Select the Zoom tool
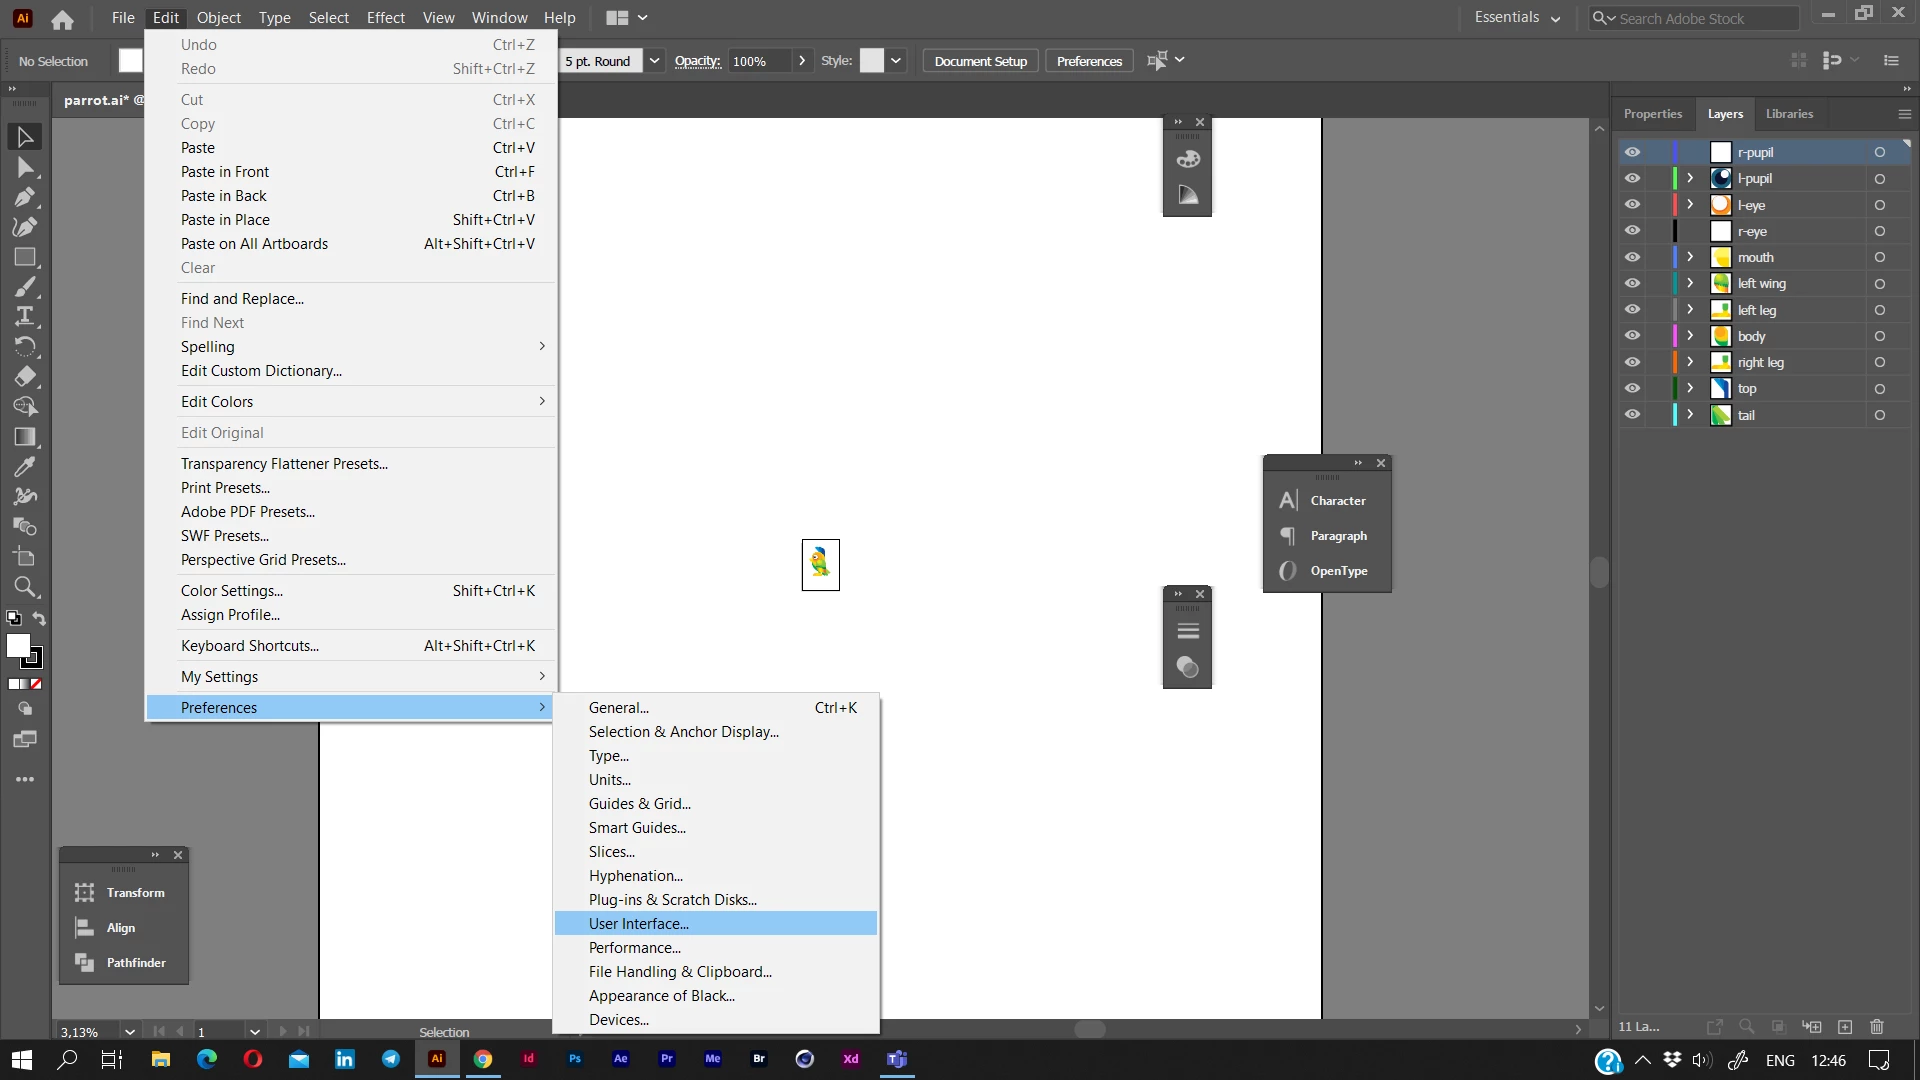Image resolution: width=1920 pixels, height=1080 pixels. point(25,587)
